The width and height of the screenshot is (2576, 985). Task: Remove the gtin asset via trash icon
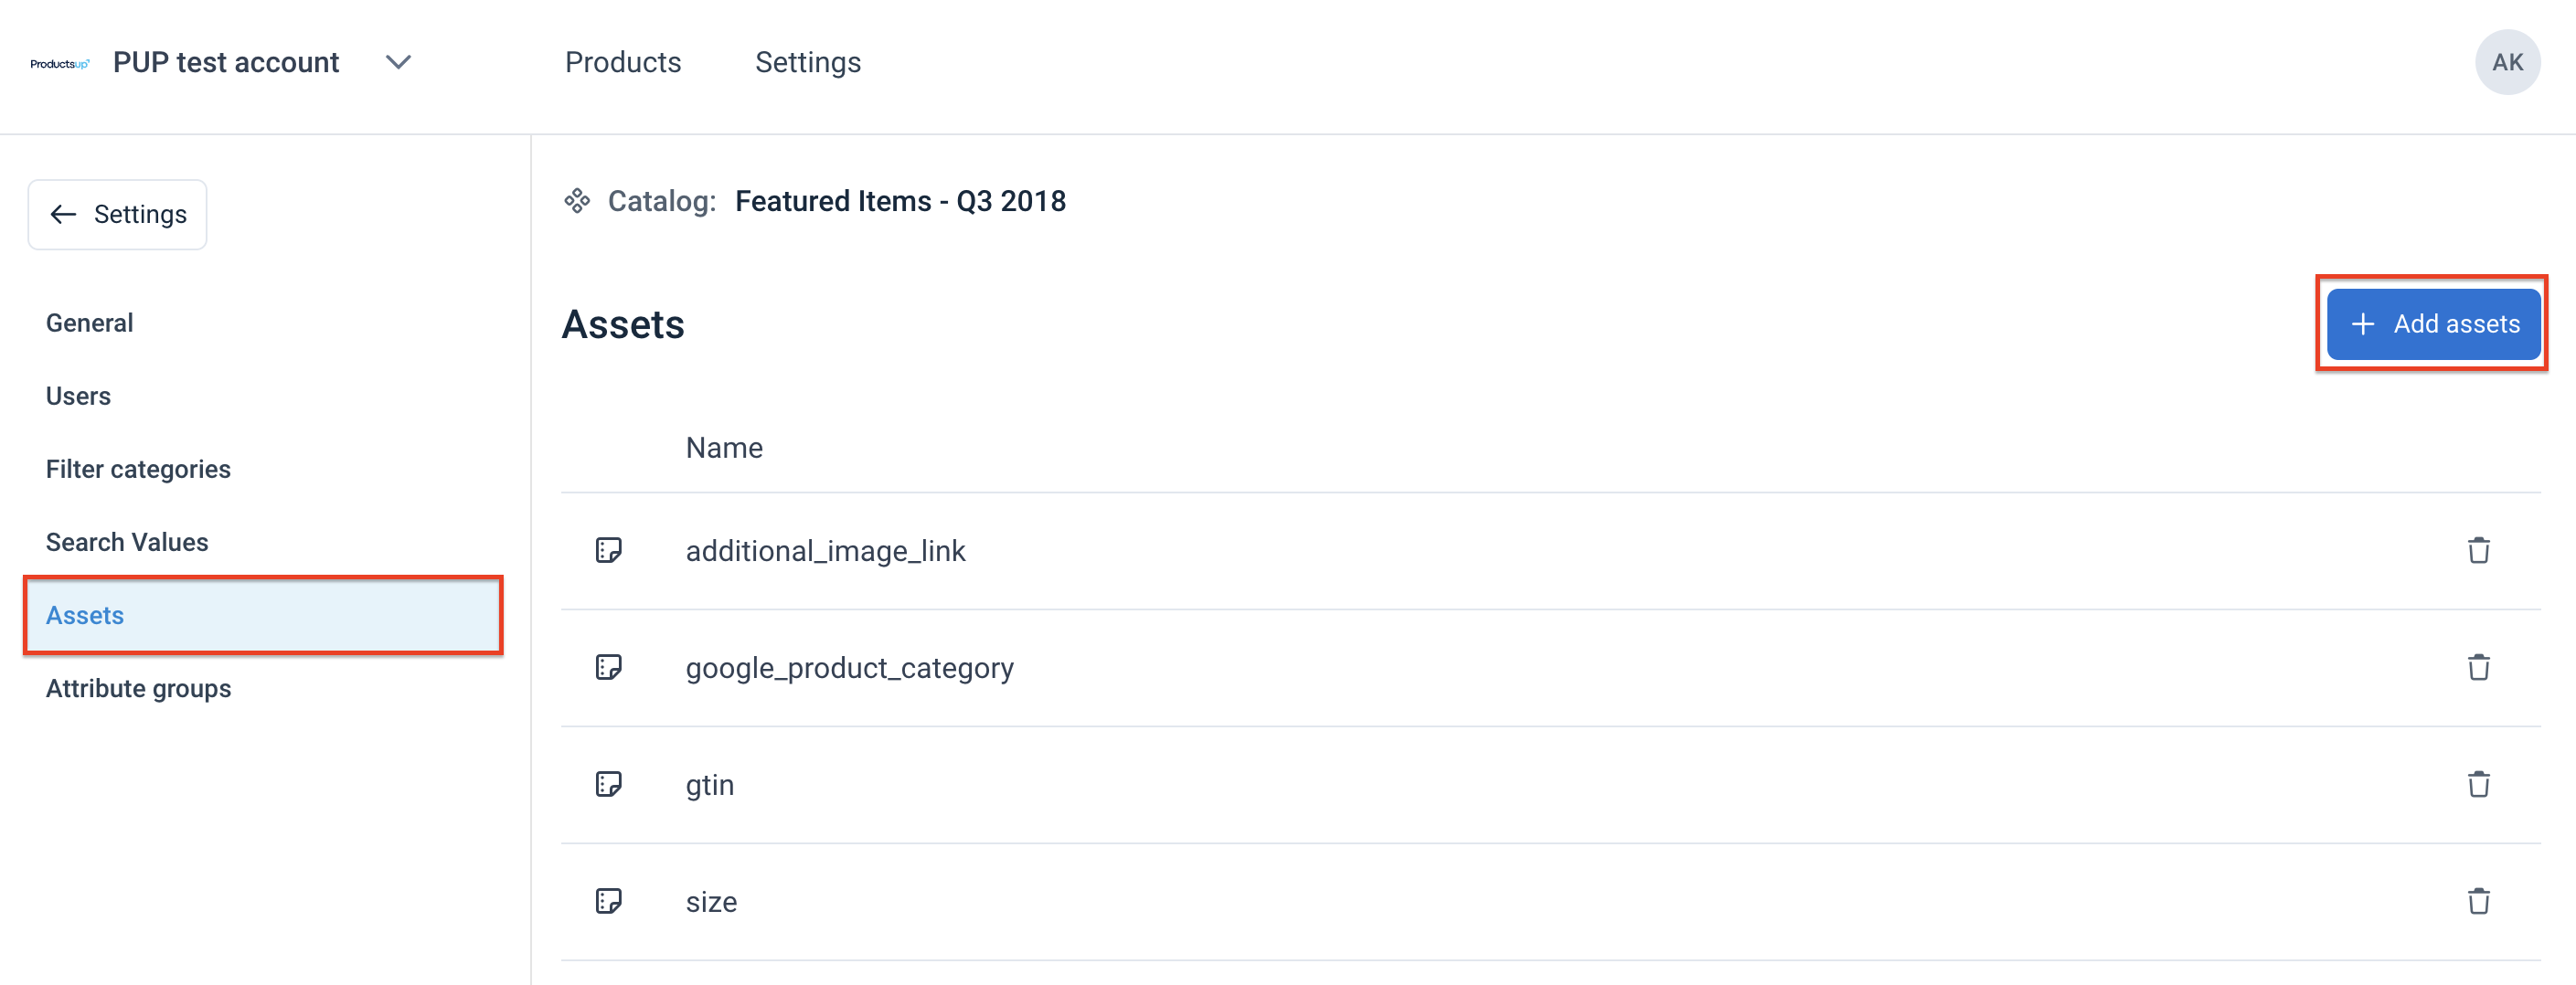(x=2479, y=784)
